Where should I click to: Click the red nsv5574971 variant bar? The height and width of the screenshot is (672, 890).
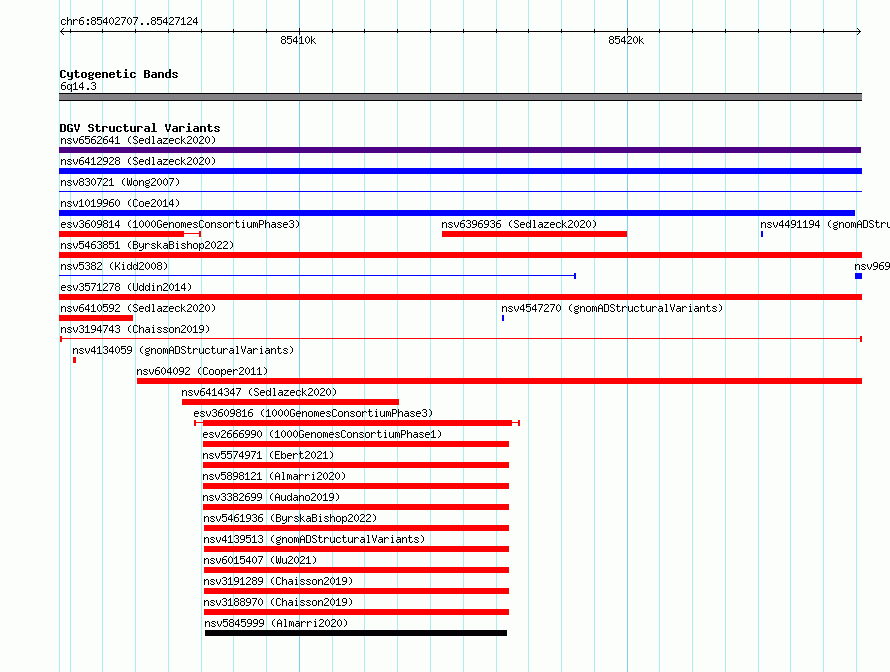[356, 465]
